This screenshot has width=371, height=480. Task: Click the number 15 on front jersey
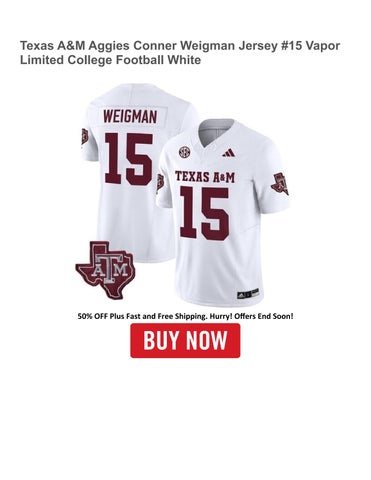(204, 213)
